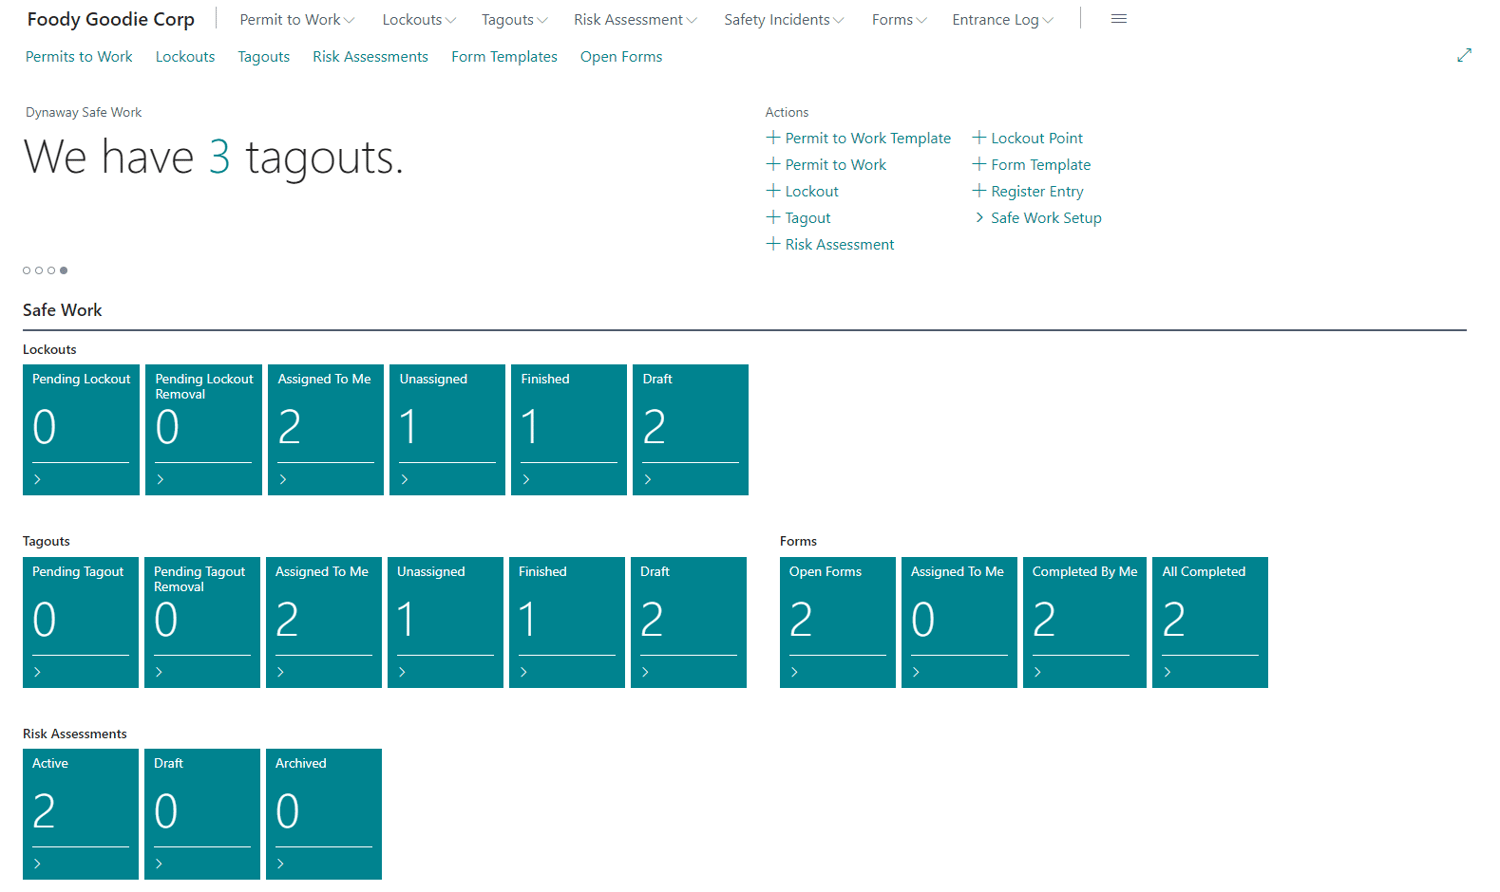Drill into the Finished Tagouts tile
Screen dimensions: 1500x892
(x=566, y=622)
